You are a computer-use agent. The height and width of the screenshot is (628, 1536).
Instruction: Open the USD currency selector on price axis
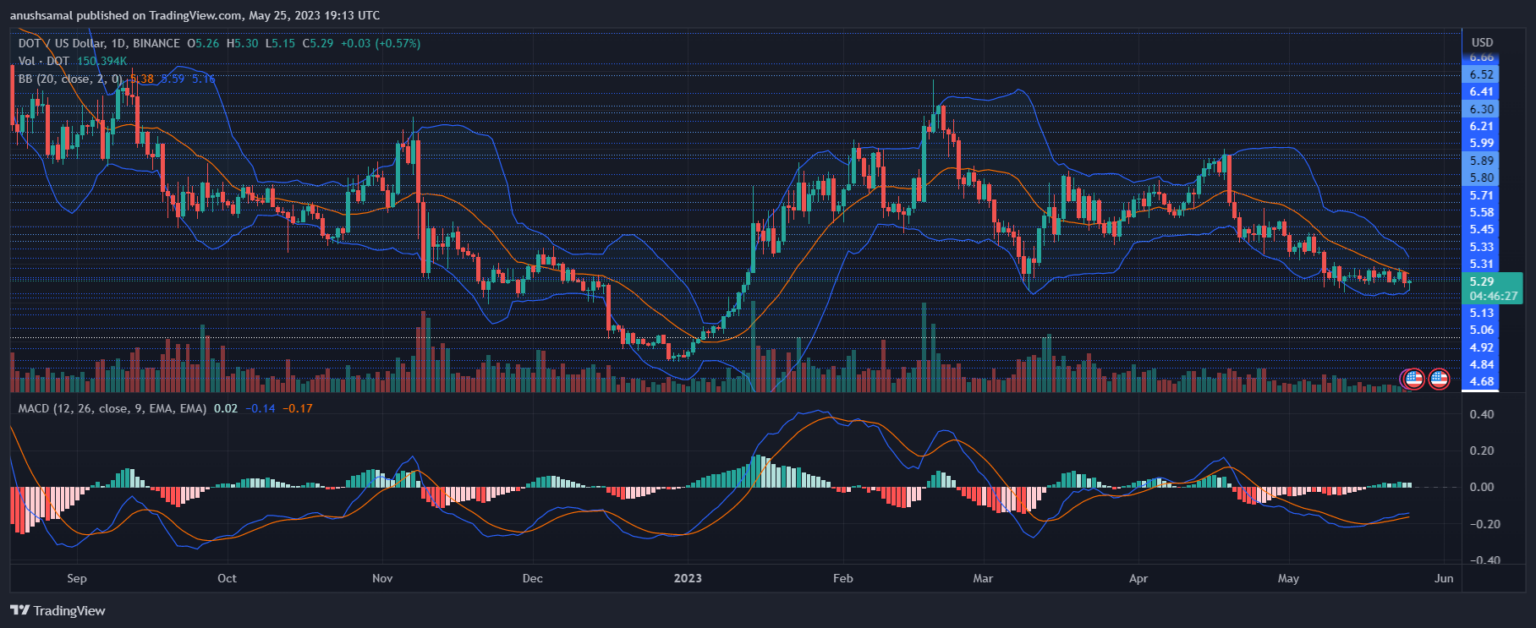point(1482,42)
